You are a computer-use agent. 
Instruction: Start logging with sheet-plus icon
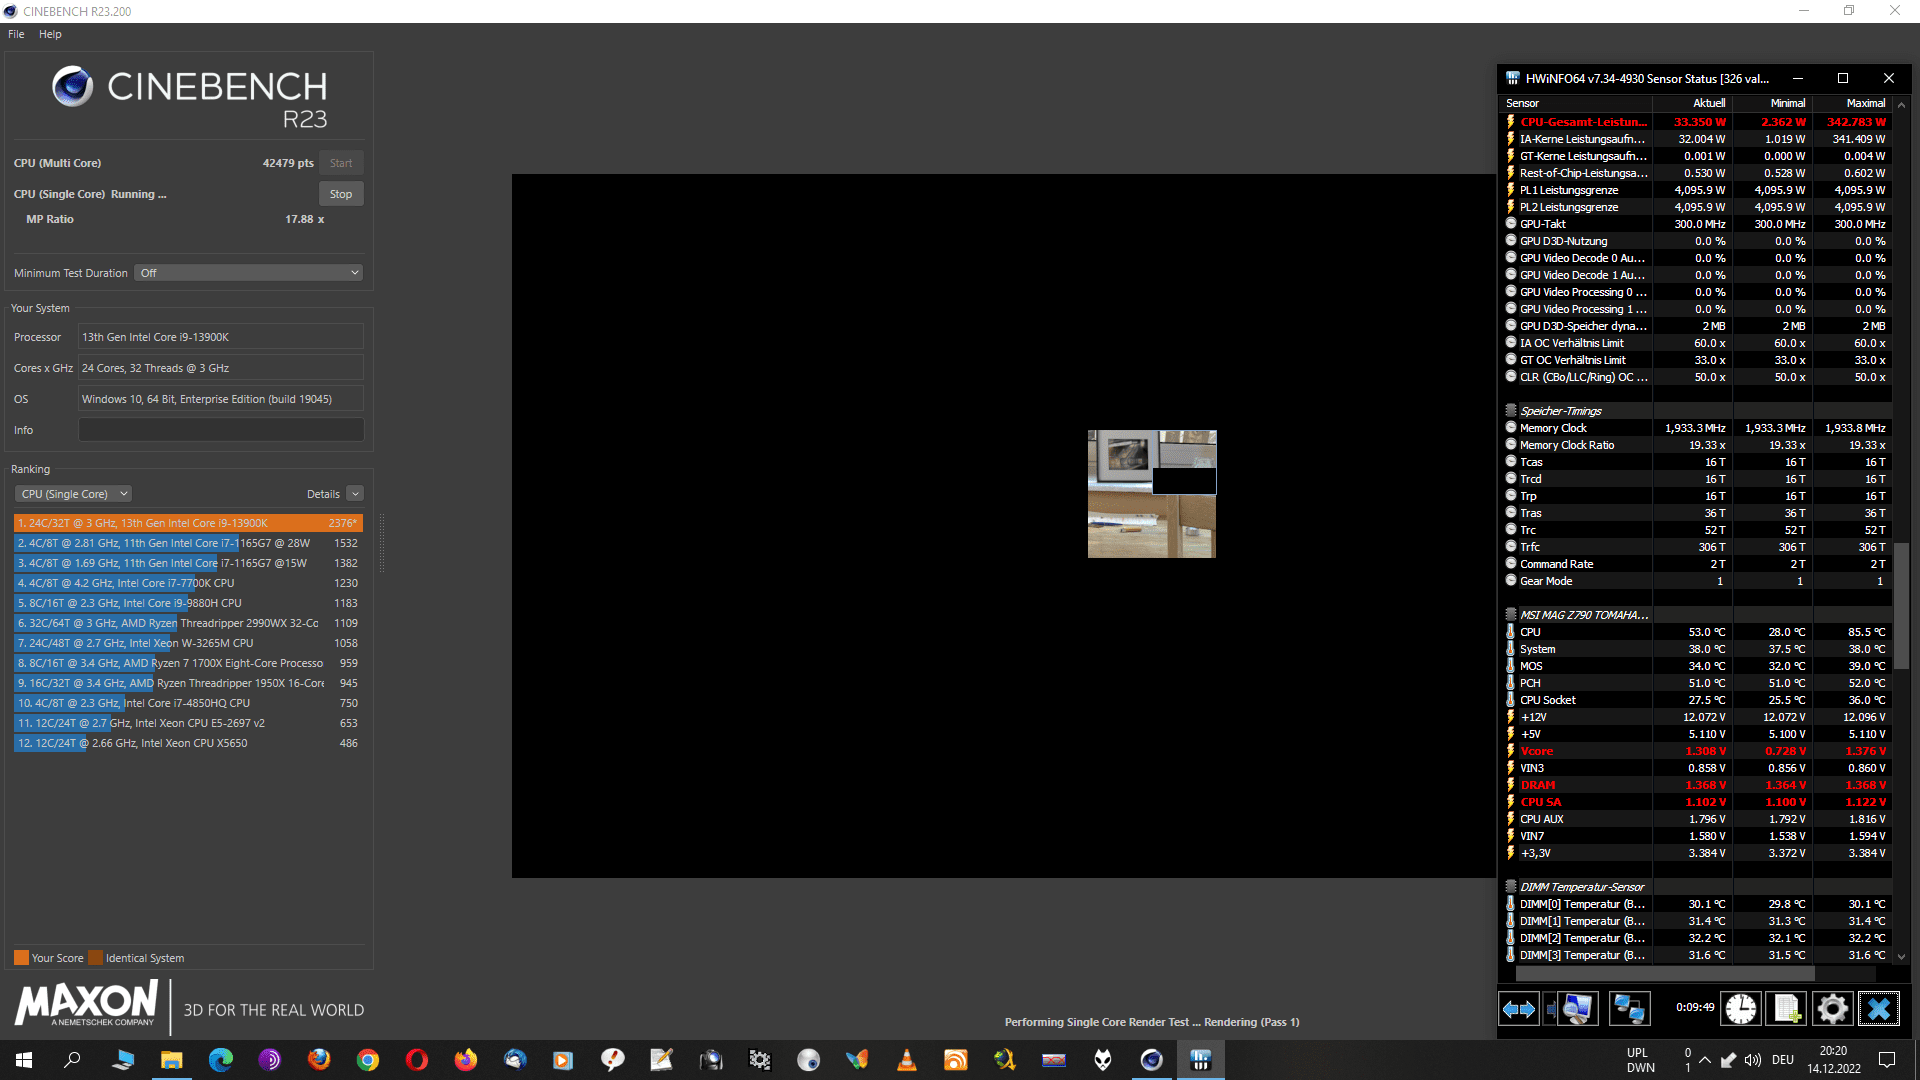1786,1009
